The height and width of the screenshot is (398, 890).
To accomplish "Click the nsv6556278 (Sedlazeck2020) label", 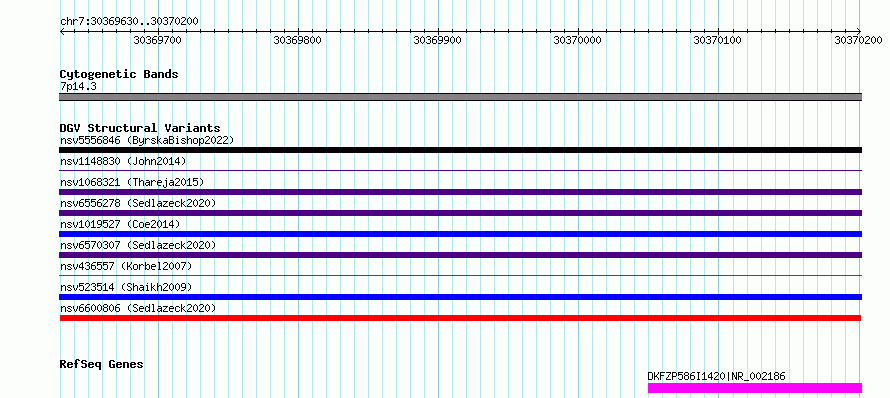I will (138, 203).
